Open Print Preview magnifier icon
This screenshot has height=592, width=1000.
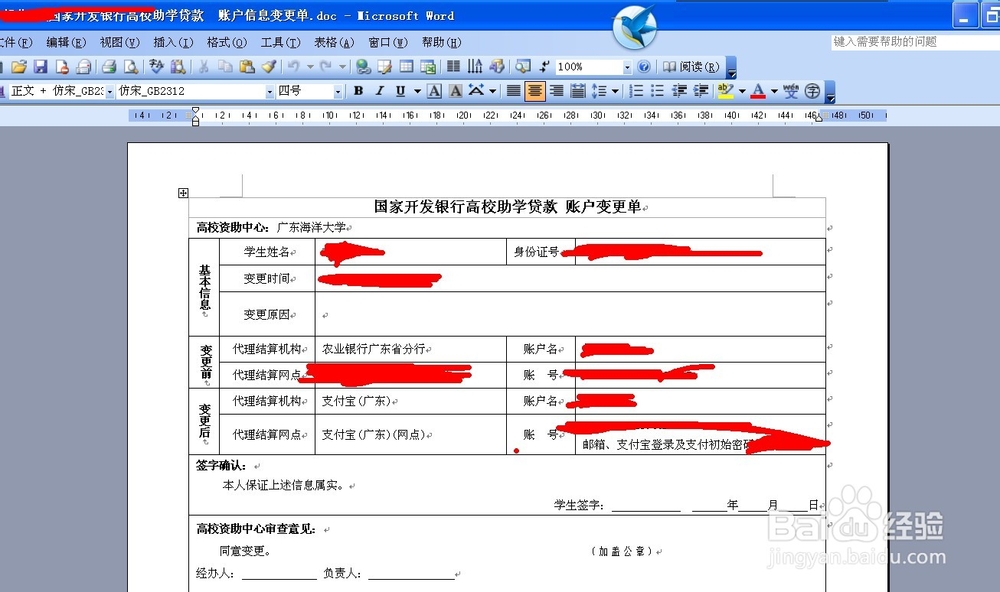pyautogui.click(x=131, y=66)
